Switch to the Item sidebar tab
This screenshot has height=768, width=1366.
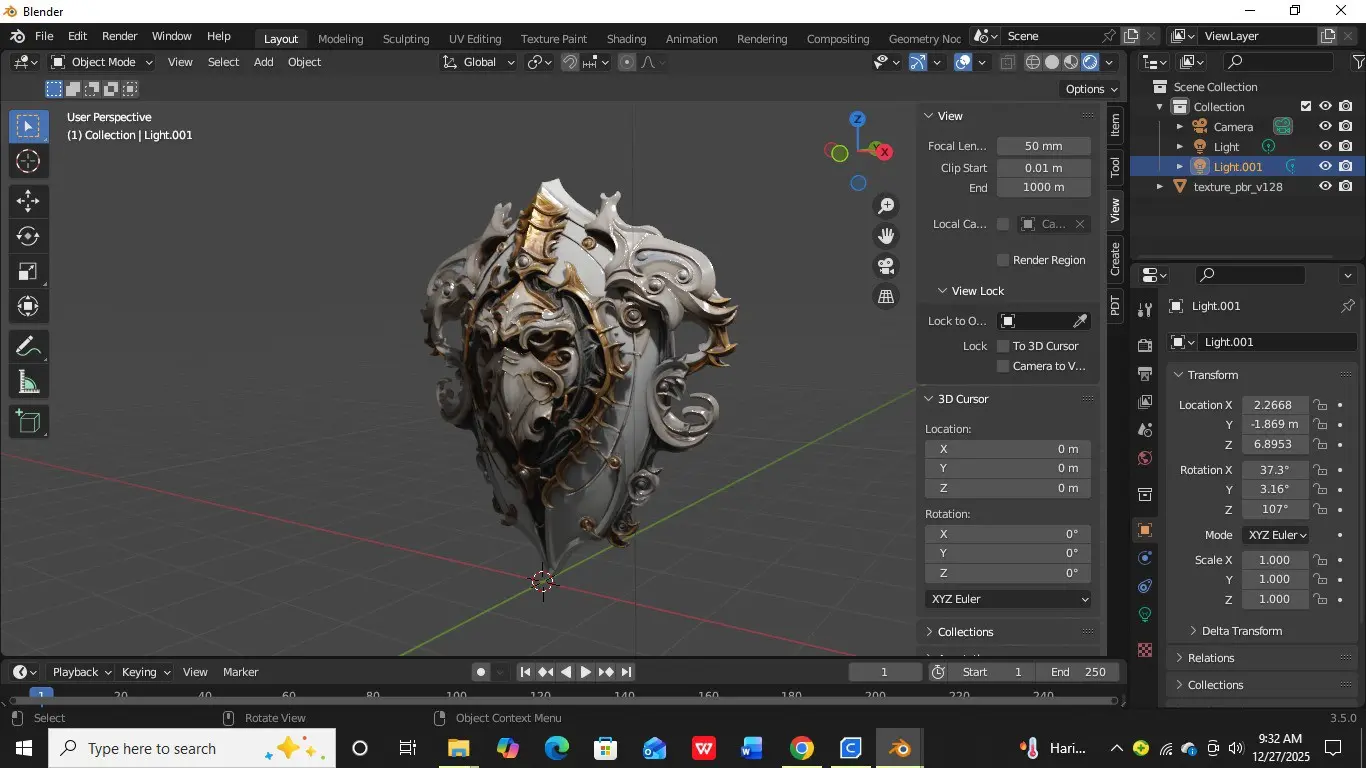[1116, 126]
